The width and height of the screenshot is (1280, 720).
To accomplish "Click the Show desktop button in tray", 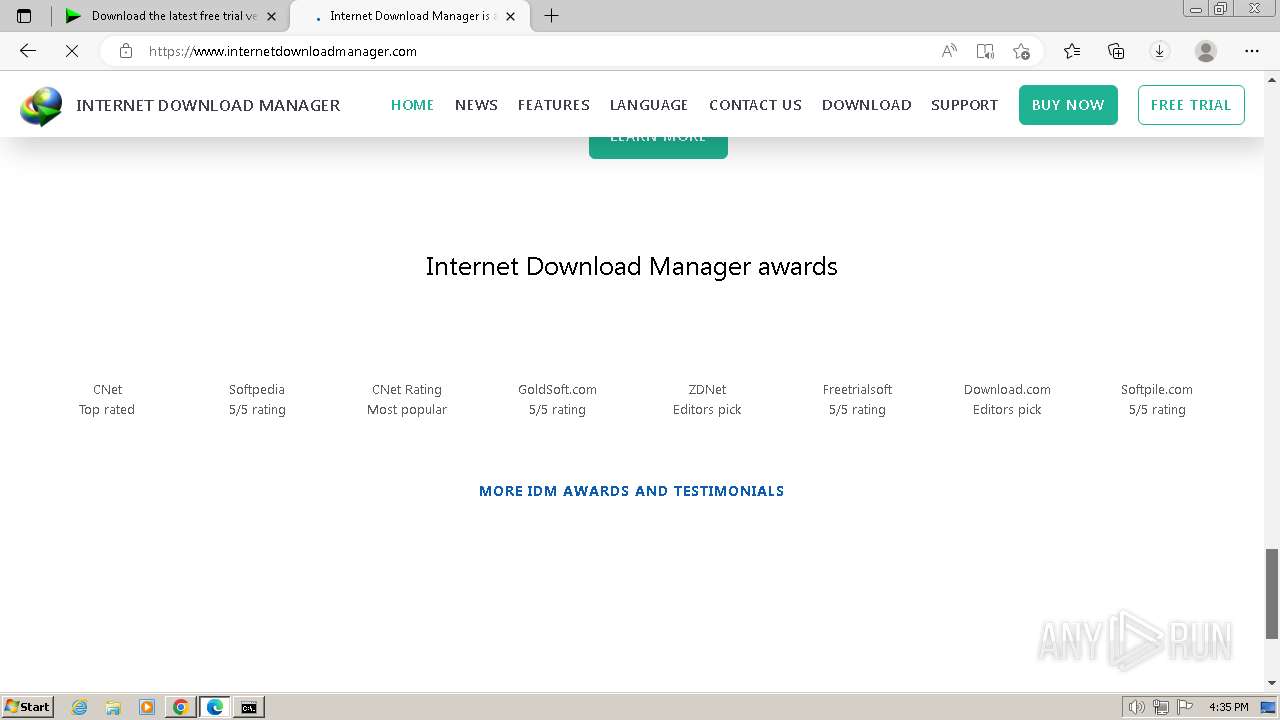I will tap(1268, 707).
